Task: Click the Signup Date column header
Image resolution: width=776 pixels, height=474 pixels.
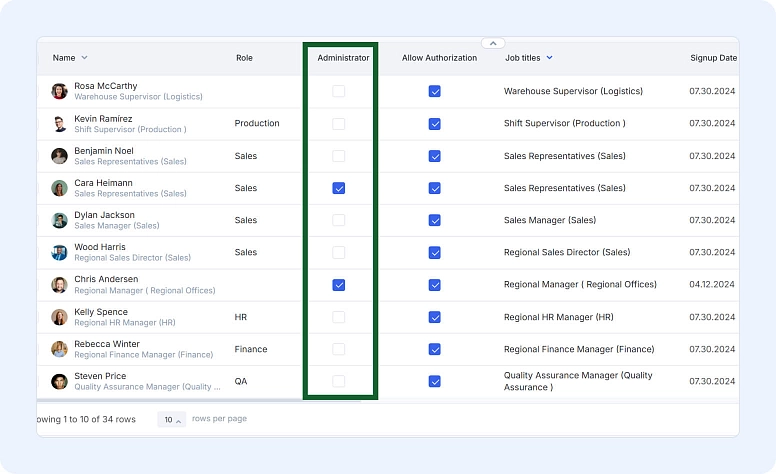Action: coord(713,58)
